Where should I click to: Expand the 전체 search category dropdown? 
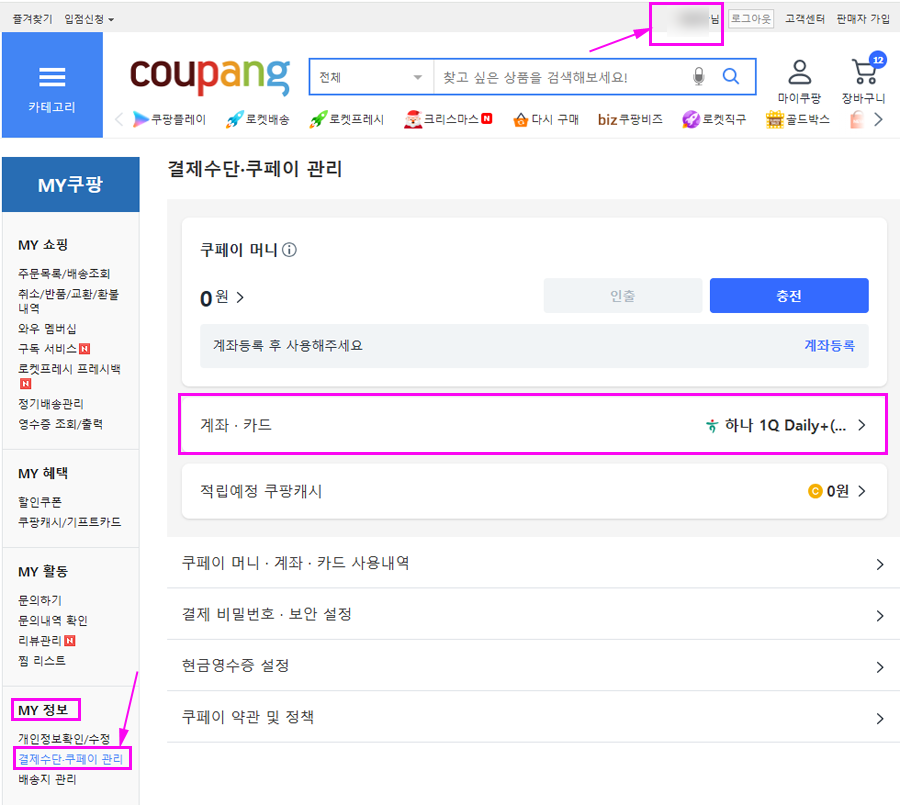coord(371,77)
